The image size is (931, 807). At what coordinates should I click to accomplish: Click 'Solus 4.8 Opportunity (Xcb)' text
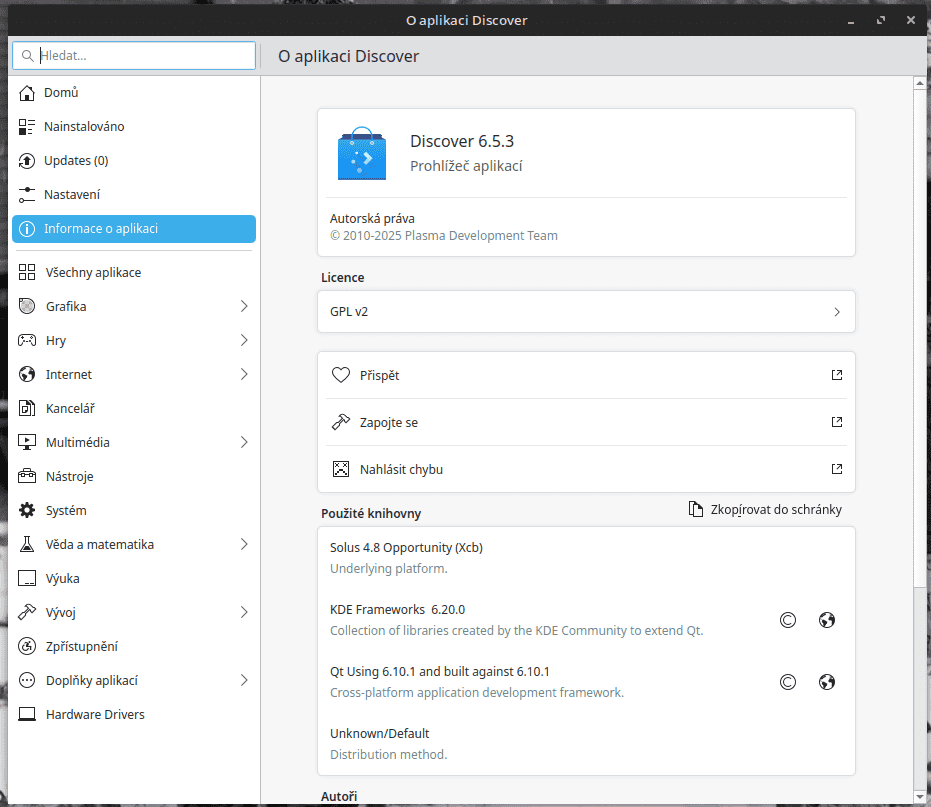pos(406,548)
